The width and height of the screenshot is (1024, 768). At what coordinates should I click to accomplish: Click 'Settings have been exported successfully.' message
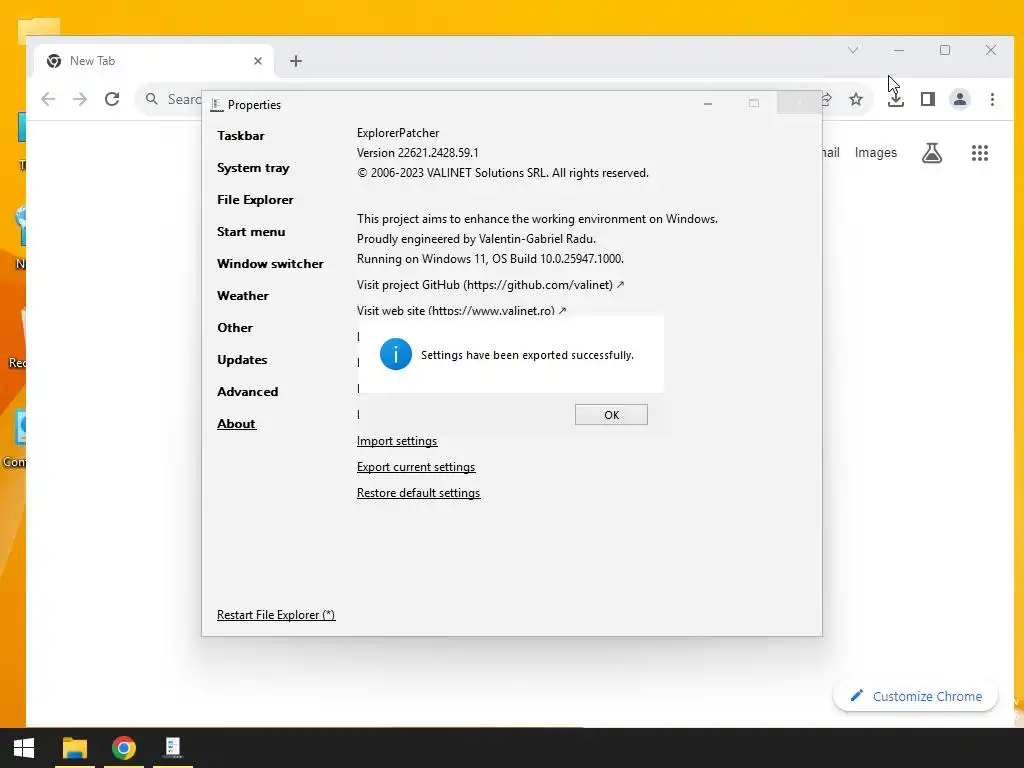(x=527, y=355)
